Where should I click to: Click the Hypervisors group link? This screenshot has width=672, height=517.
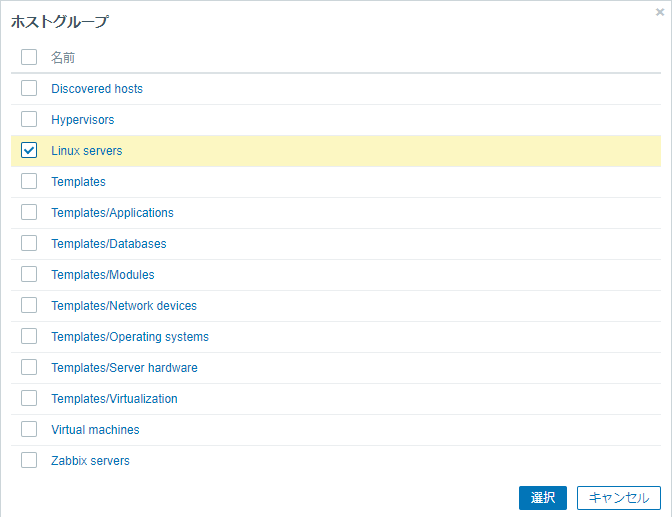tap(83, 120)
